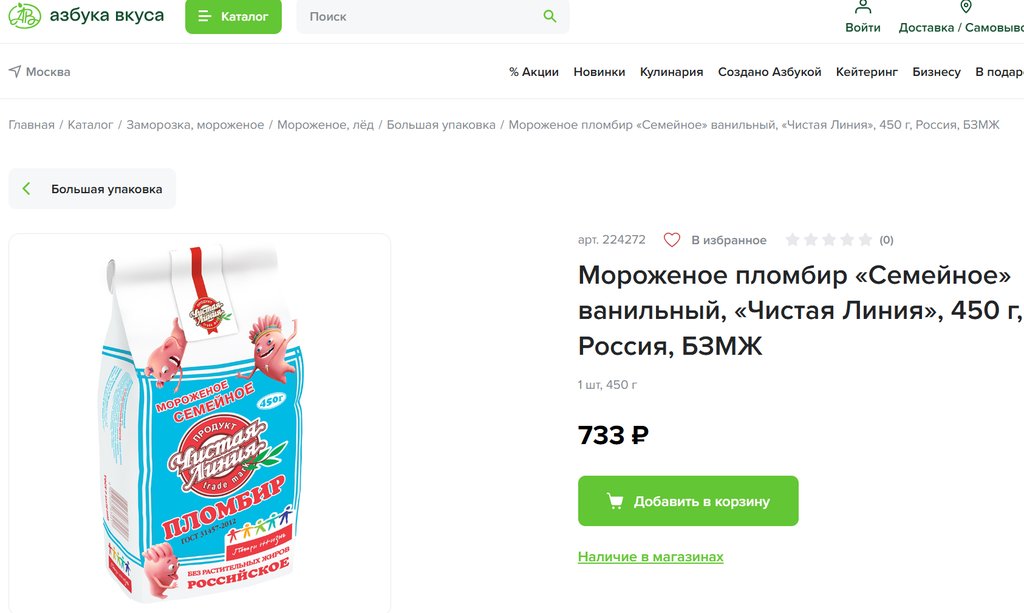
Task: Open the Кейтеринг navigation item
Action: 866,72
